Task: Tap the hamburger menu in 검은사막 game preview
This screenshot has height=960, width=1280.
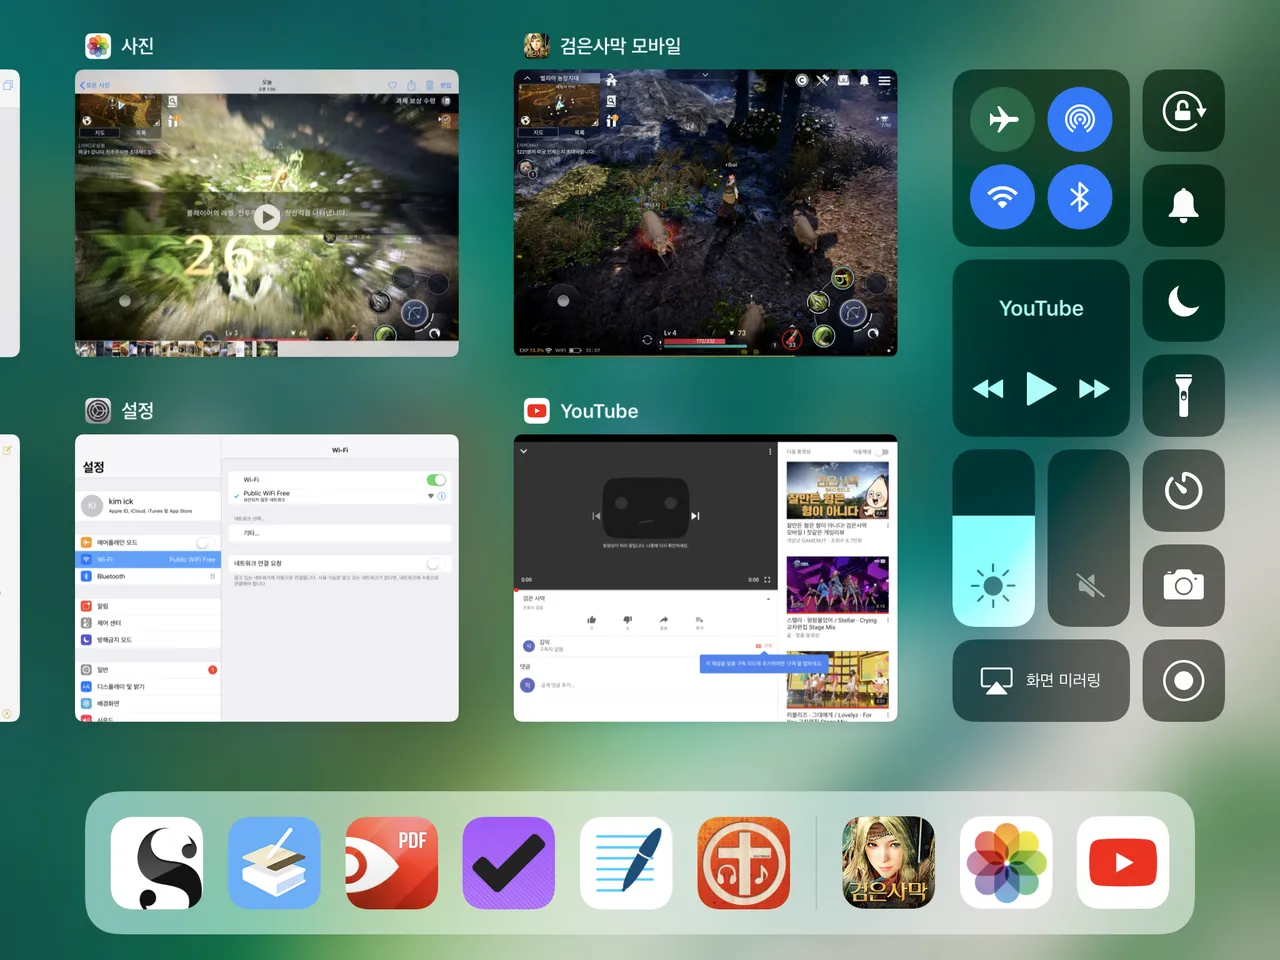Action: [x=884, y=80]
